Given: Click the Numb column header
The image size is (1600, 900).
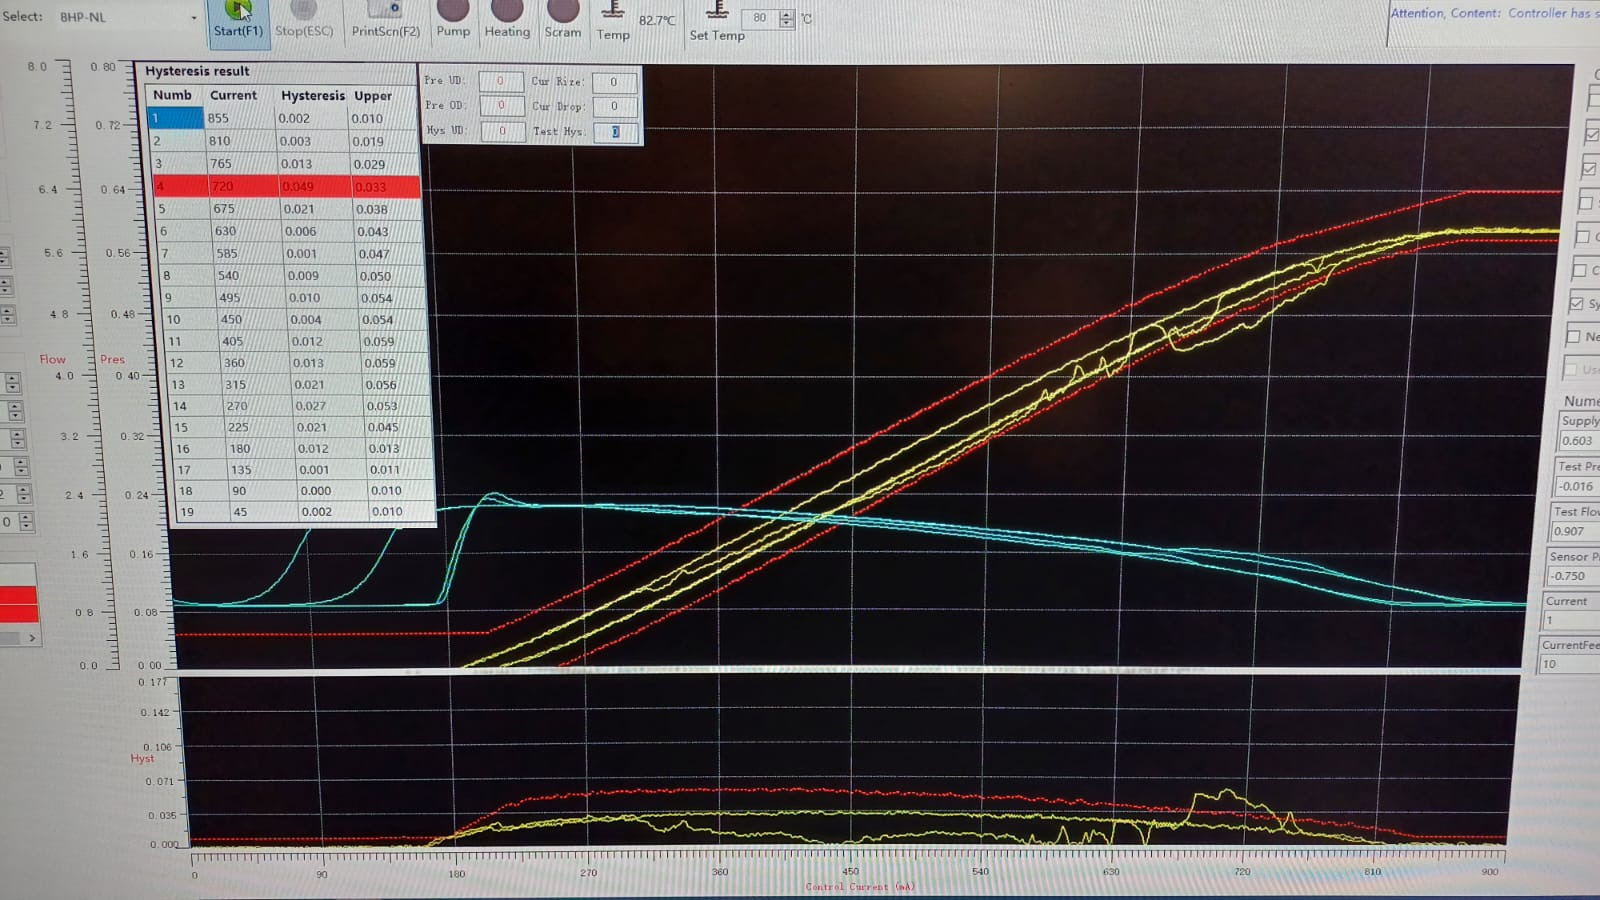Looking at the screenshot, I should tap(172, 95).
